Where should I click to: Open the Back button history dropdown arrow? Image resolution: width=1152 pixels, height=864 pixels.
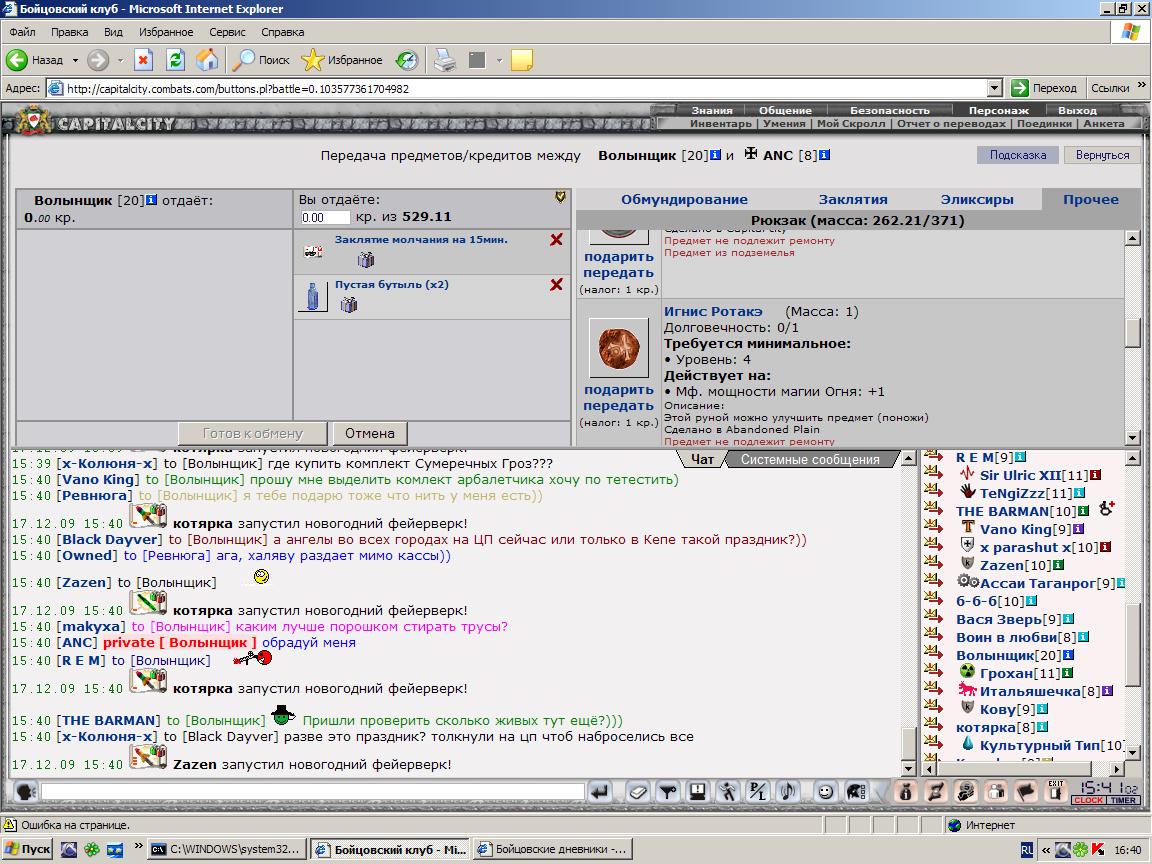(x=75, y=60)
